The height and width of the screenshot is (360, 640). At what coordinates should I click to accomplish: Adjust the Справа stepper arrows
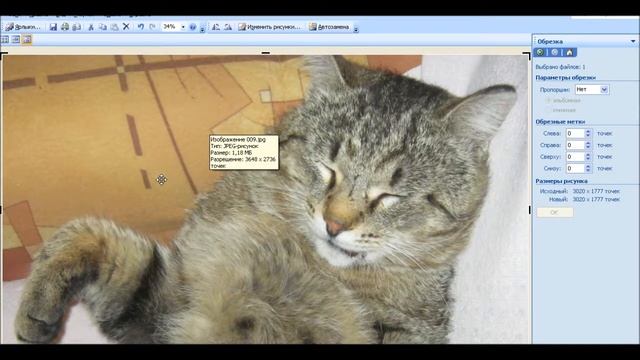(588, 145)
